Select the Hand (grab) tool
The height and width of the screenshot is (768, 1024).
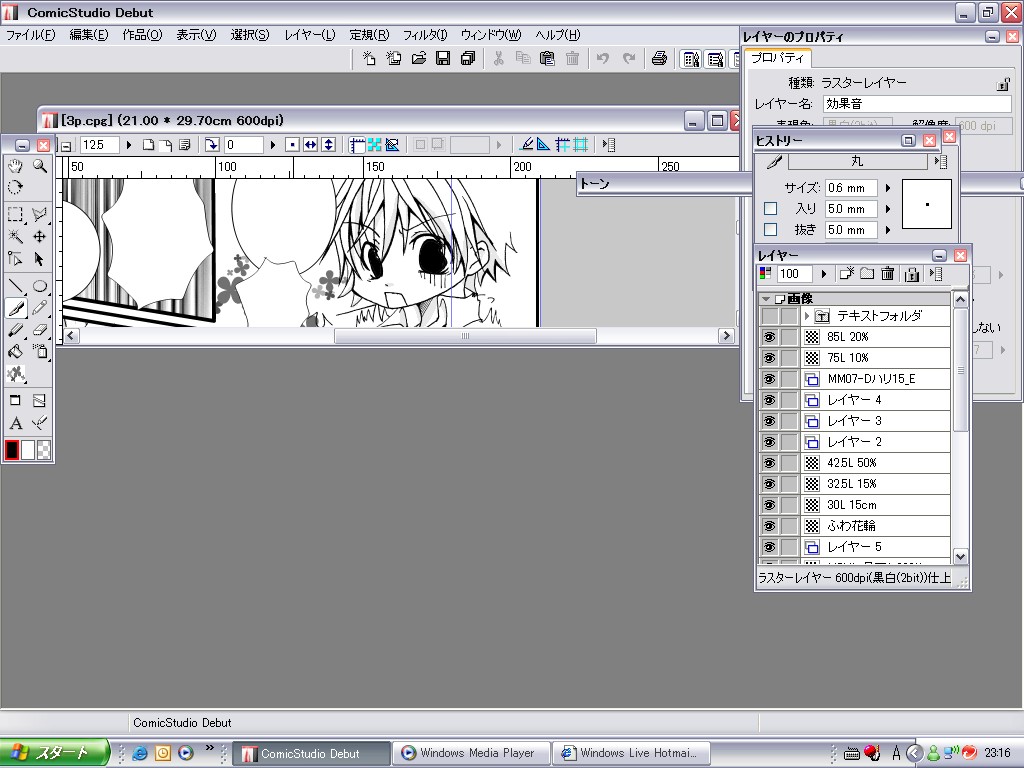[x=16, y=166]
